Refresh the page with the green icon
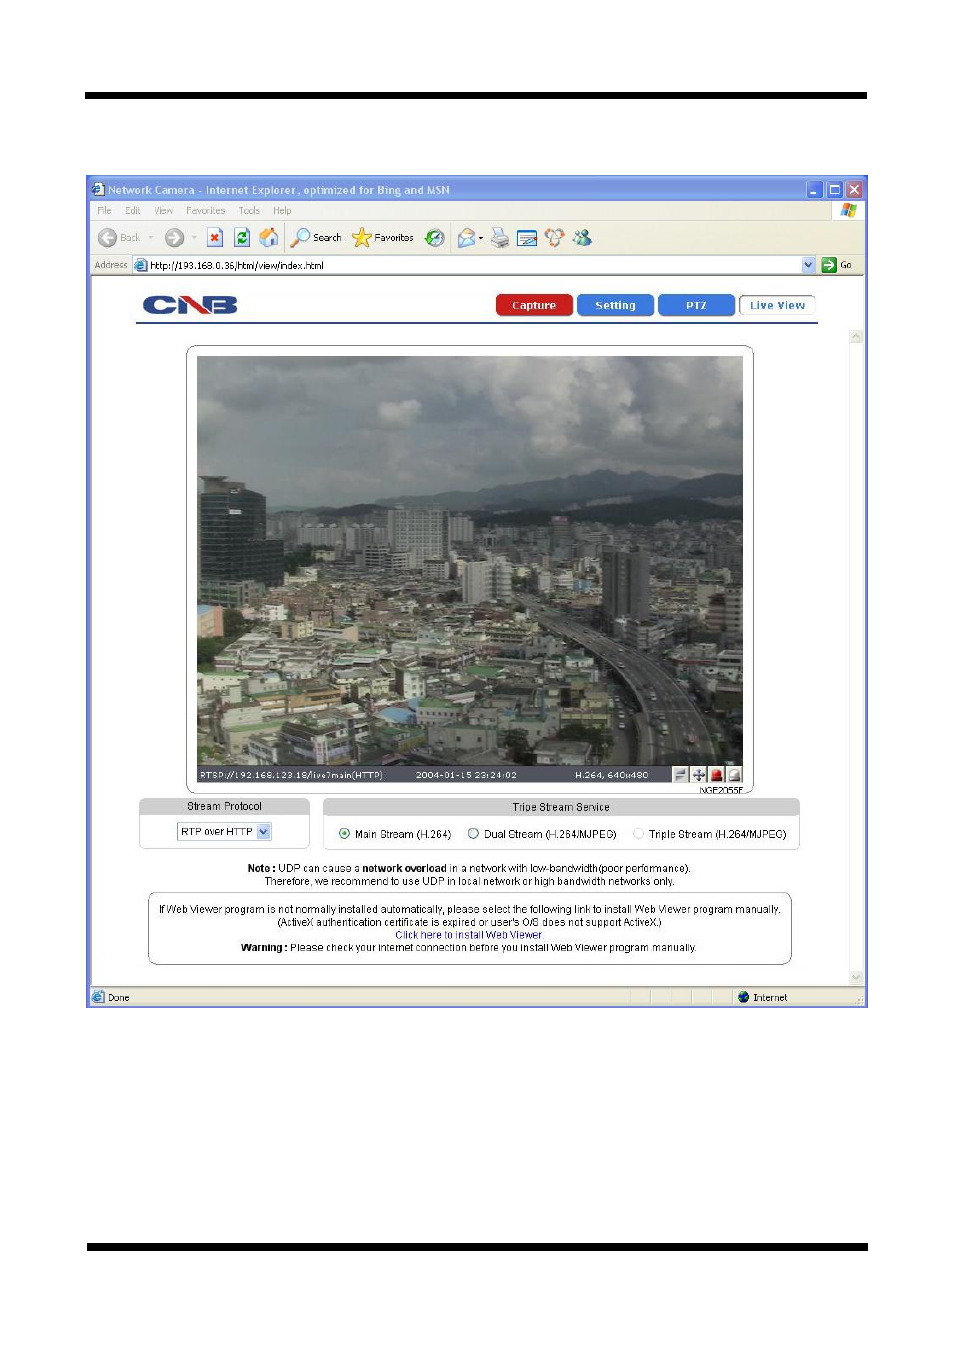 pyautogui.click(x=241, y=237)
